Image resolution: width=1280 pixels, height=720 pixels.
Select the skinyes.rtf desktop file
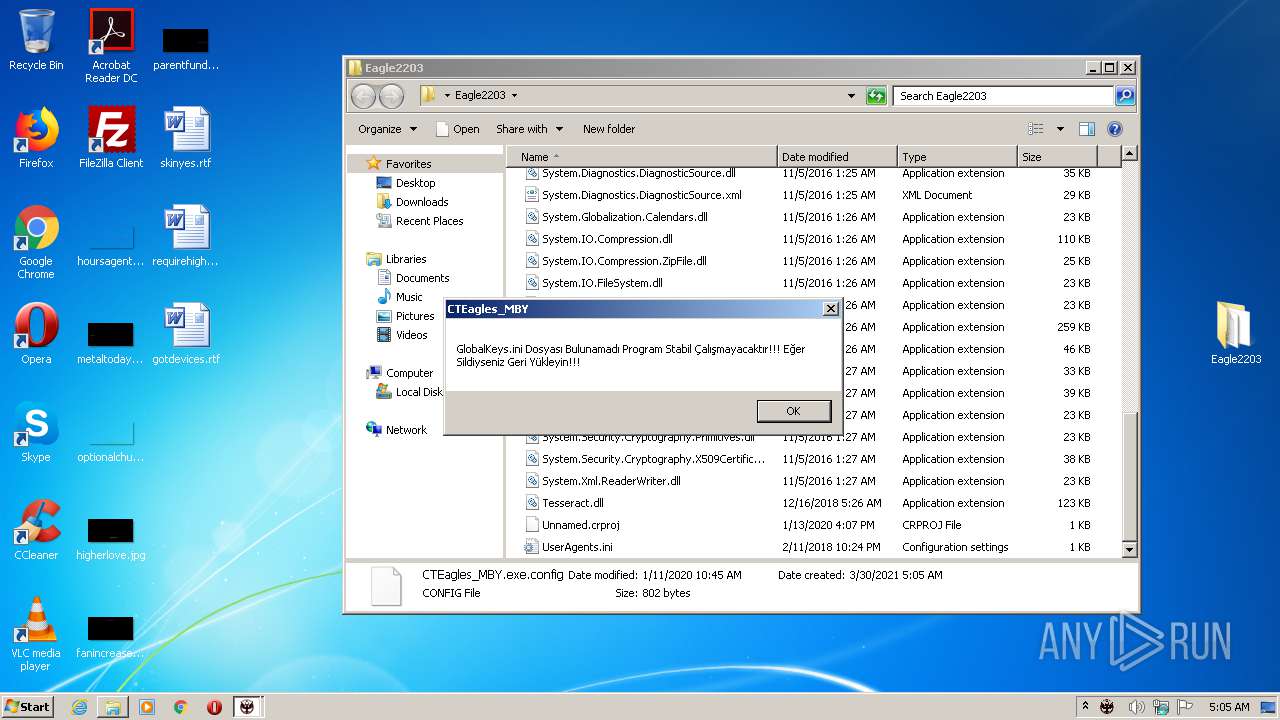click(186, 138)
